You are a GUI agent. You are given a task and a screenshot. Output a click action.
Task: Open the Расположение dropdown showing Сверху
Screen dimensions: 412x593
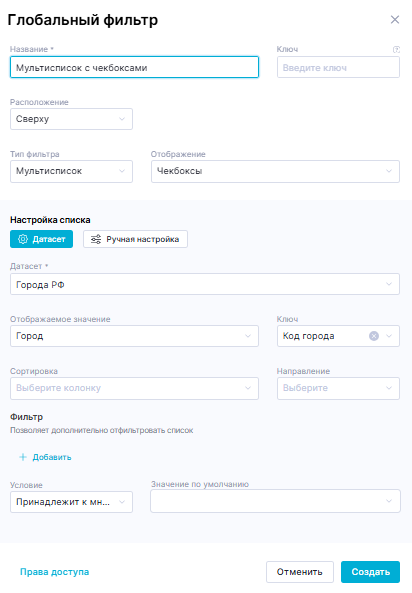[72, 119]
